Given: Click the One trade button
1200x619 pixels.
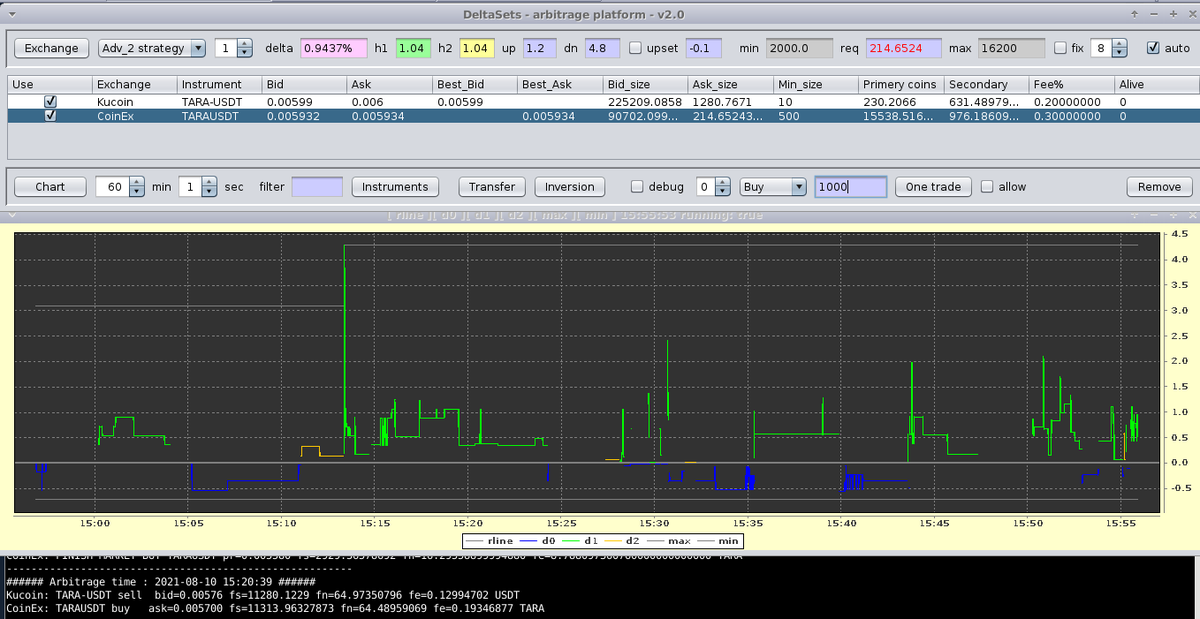Looking at the screenshot, I should pyautogui.click(x=933, y=187).
